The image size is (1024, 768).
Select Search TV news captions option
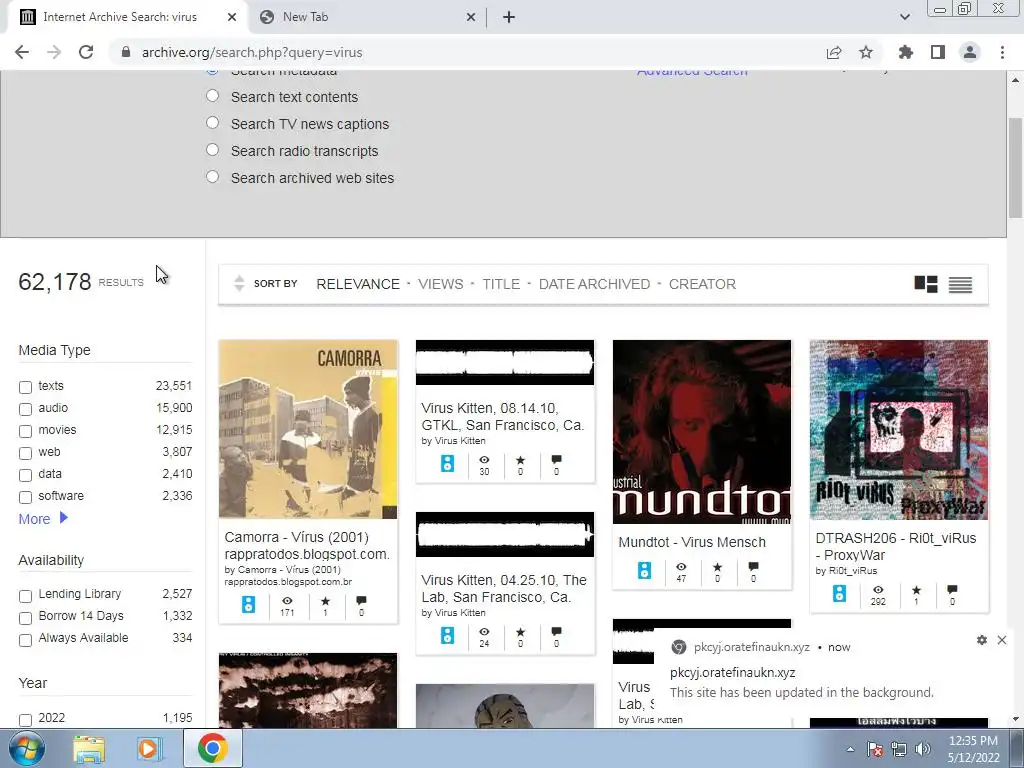coord(212,123)
